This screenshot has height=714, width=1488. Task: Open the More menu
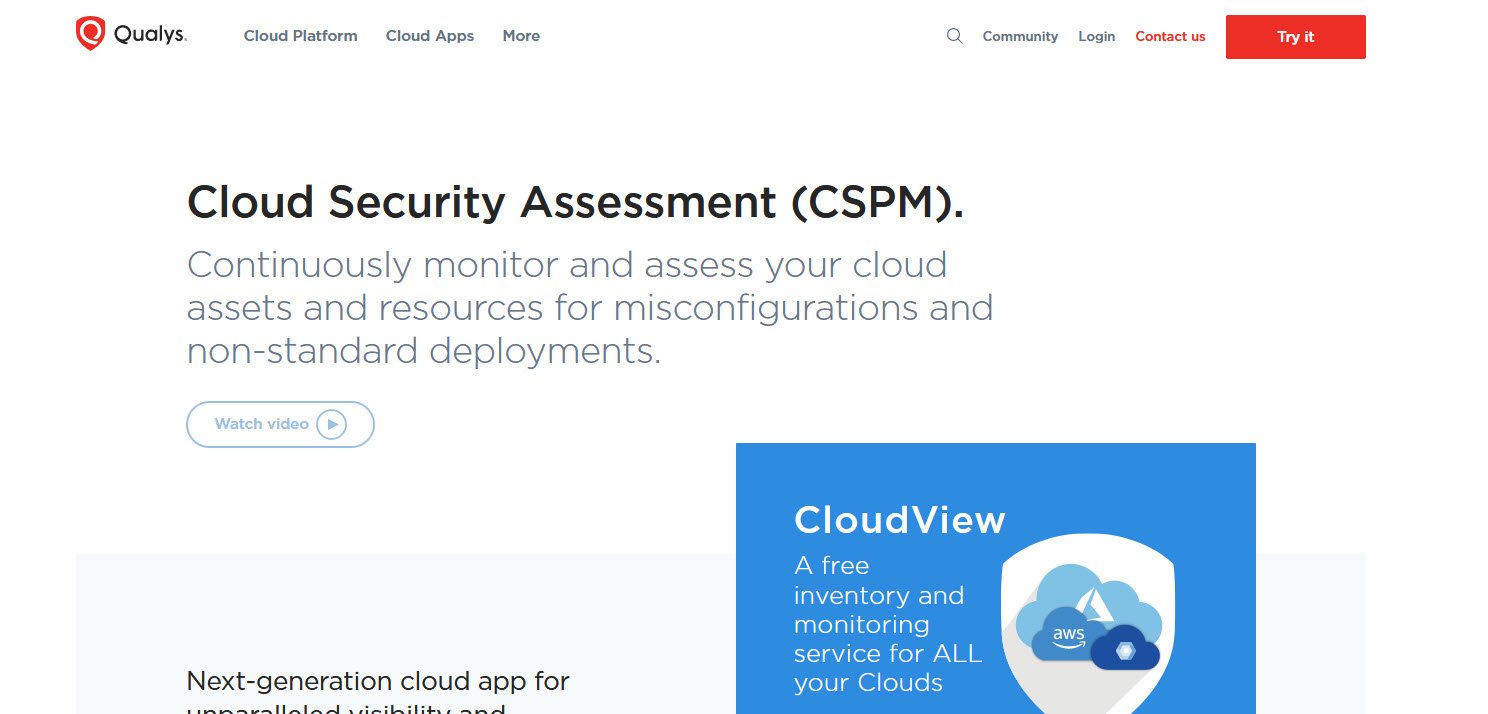(x=521, y=36)
